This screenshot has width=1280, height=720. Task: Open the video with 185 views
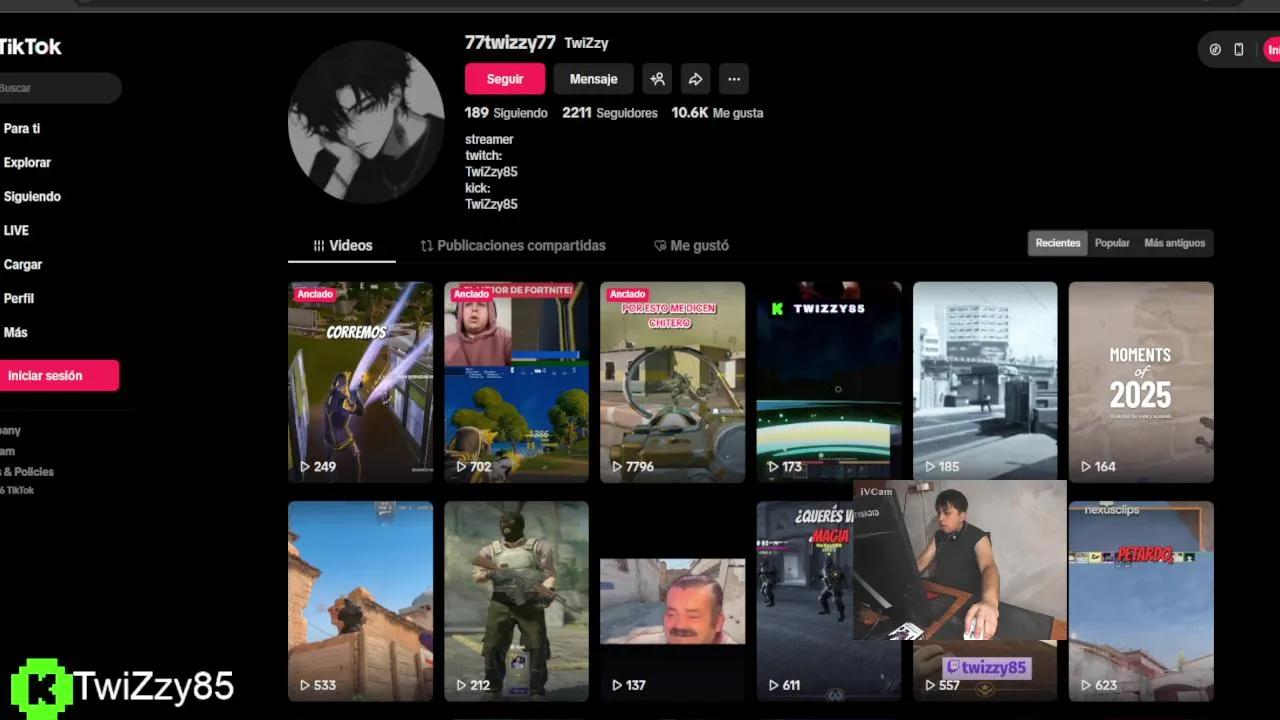984,380
